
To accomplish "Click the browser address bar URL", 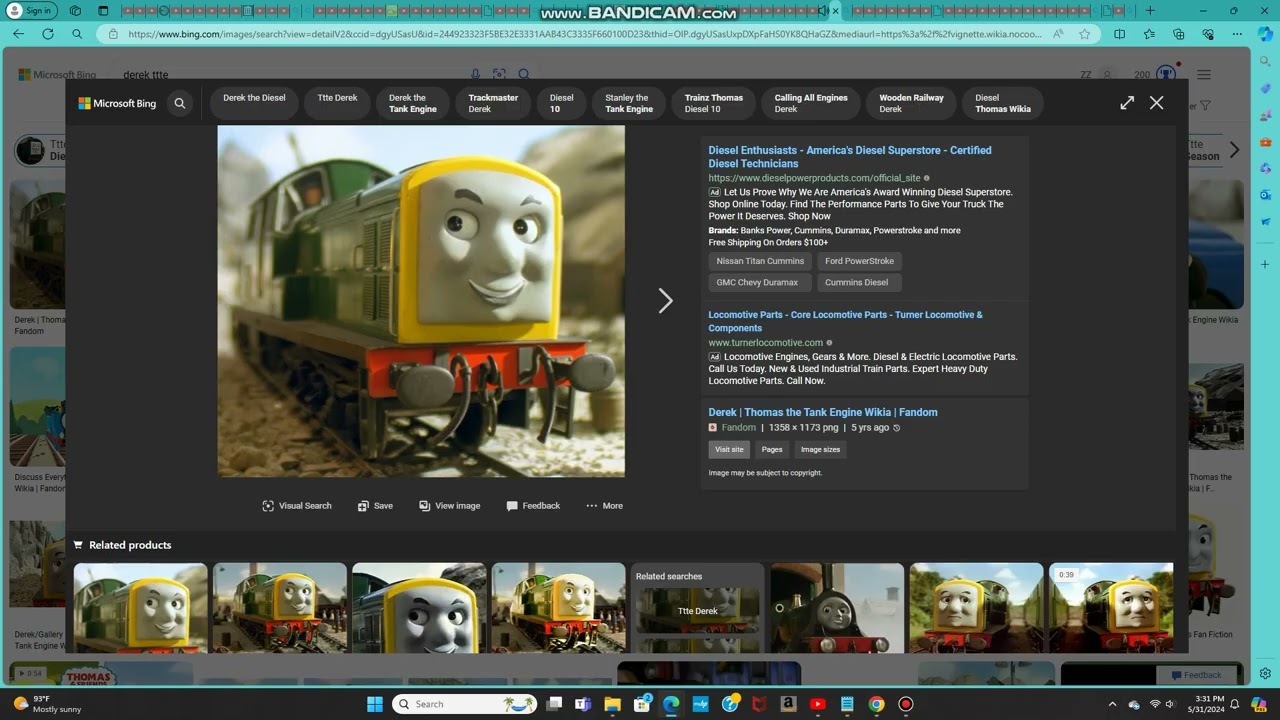I will [585, 34].
